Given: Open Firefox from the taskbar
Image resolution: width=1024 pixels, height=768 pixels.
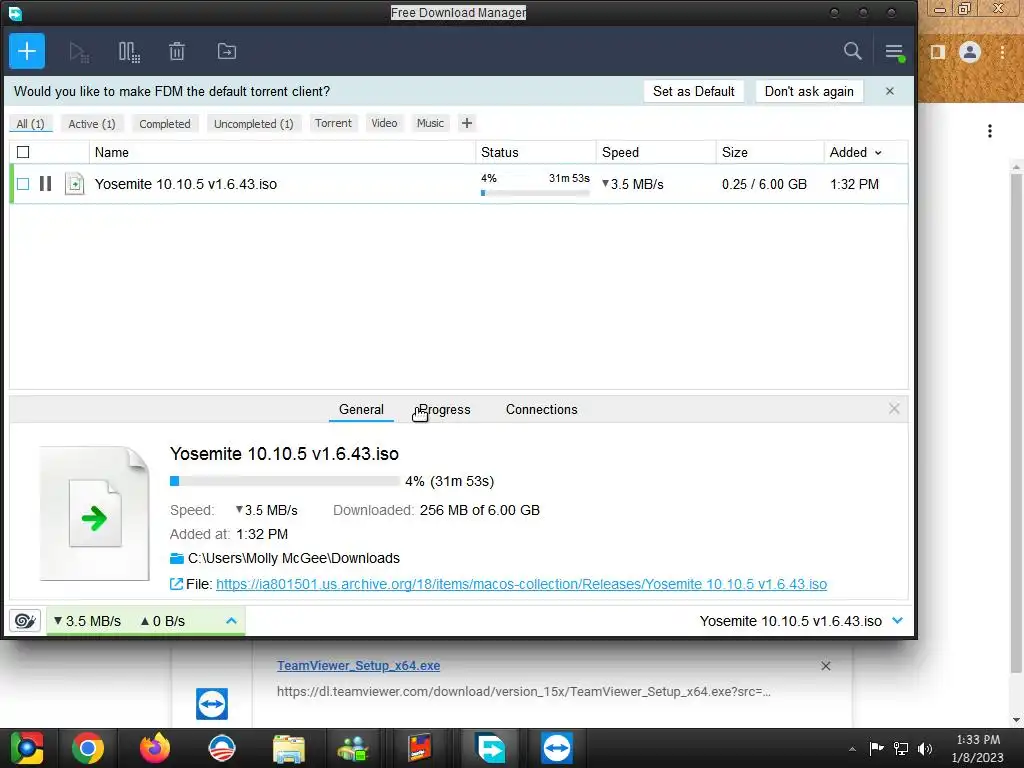Looking at the screenshot, I should point(155,748).
